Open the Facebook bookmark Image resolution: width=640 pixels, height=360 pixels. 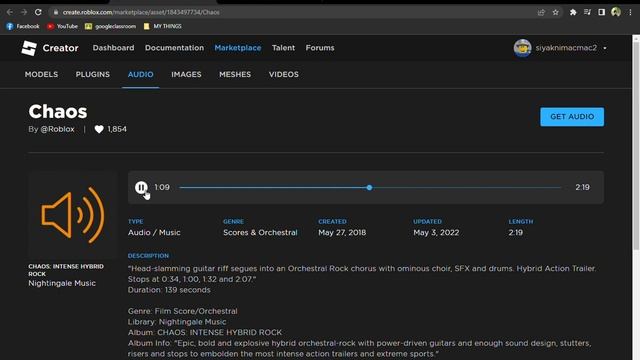point(23,26)
